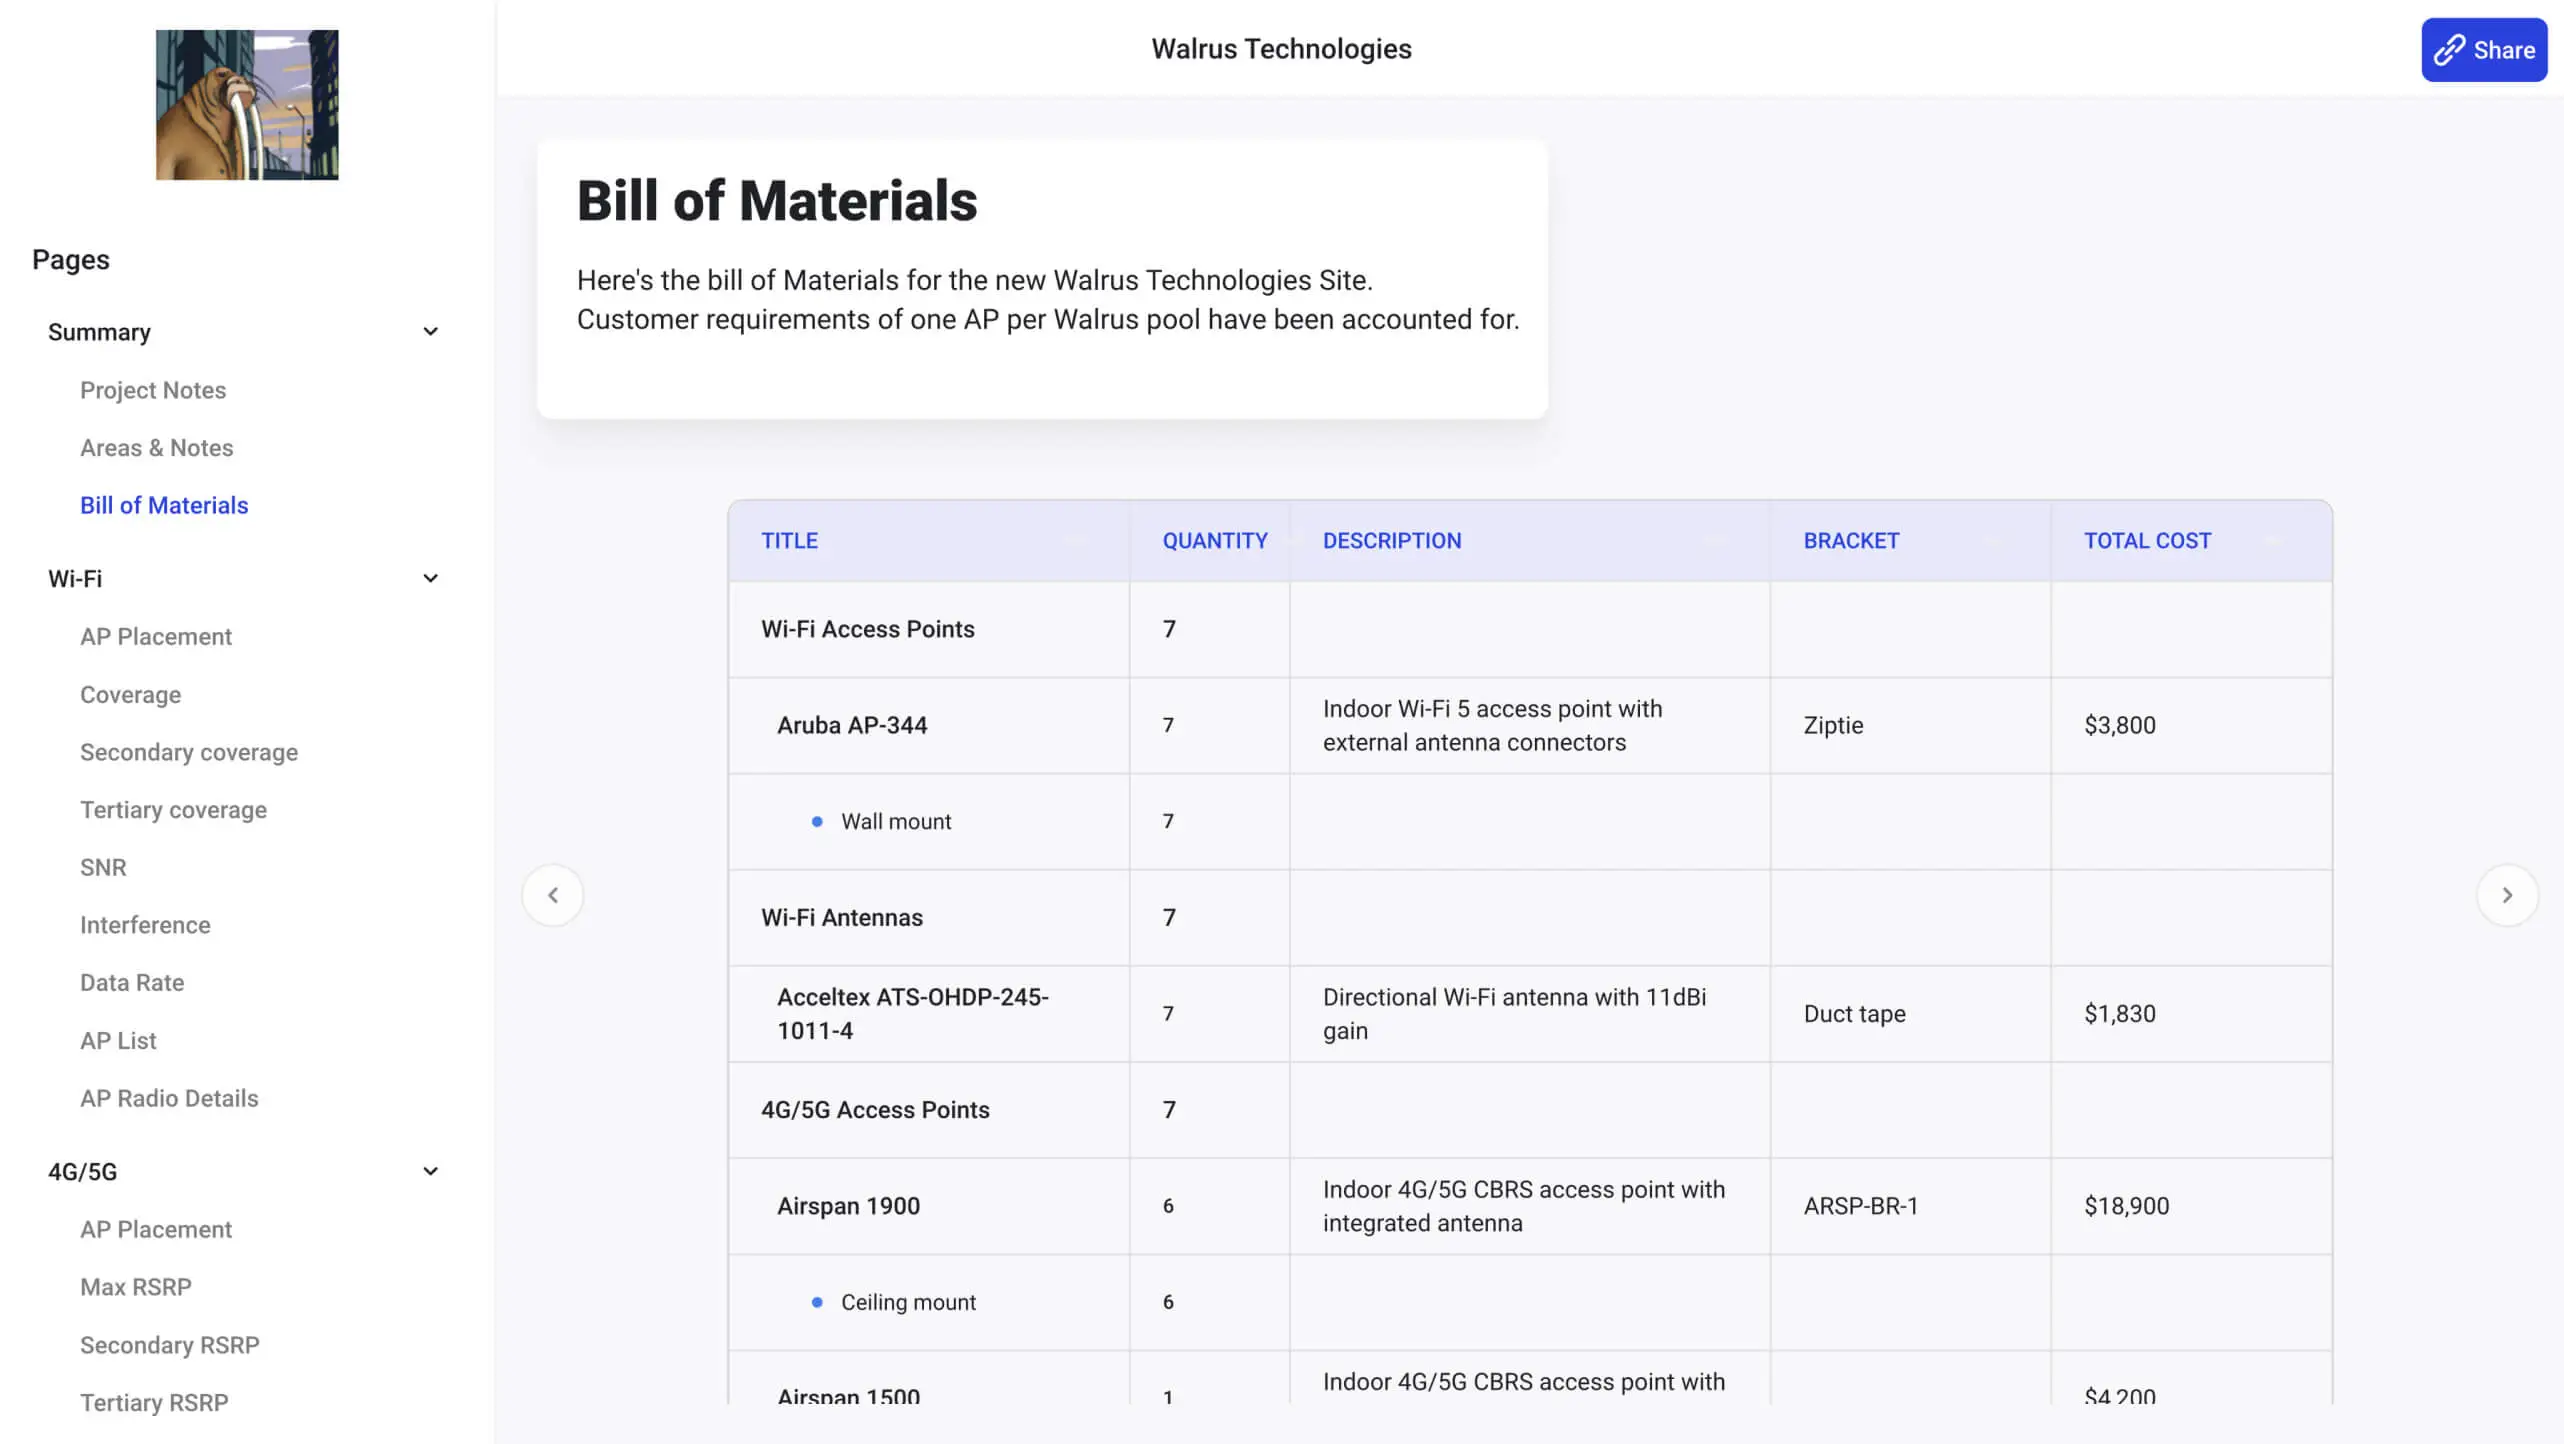Open AP Radio Details page

pos(169,1098)
